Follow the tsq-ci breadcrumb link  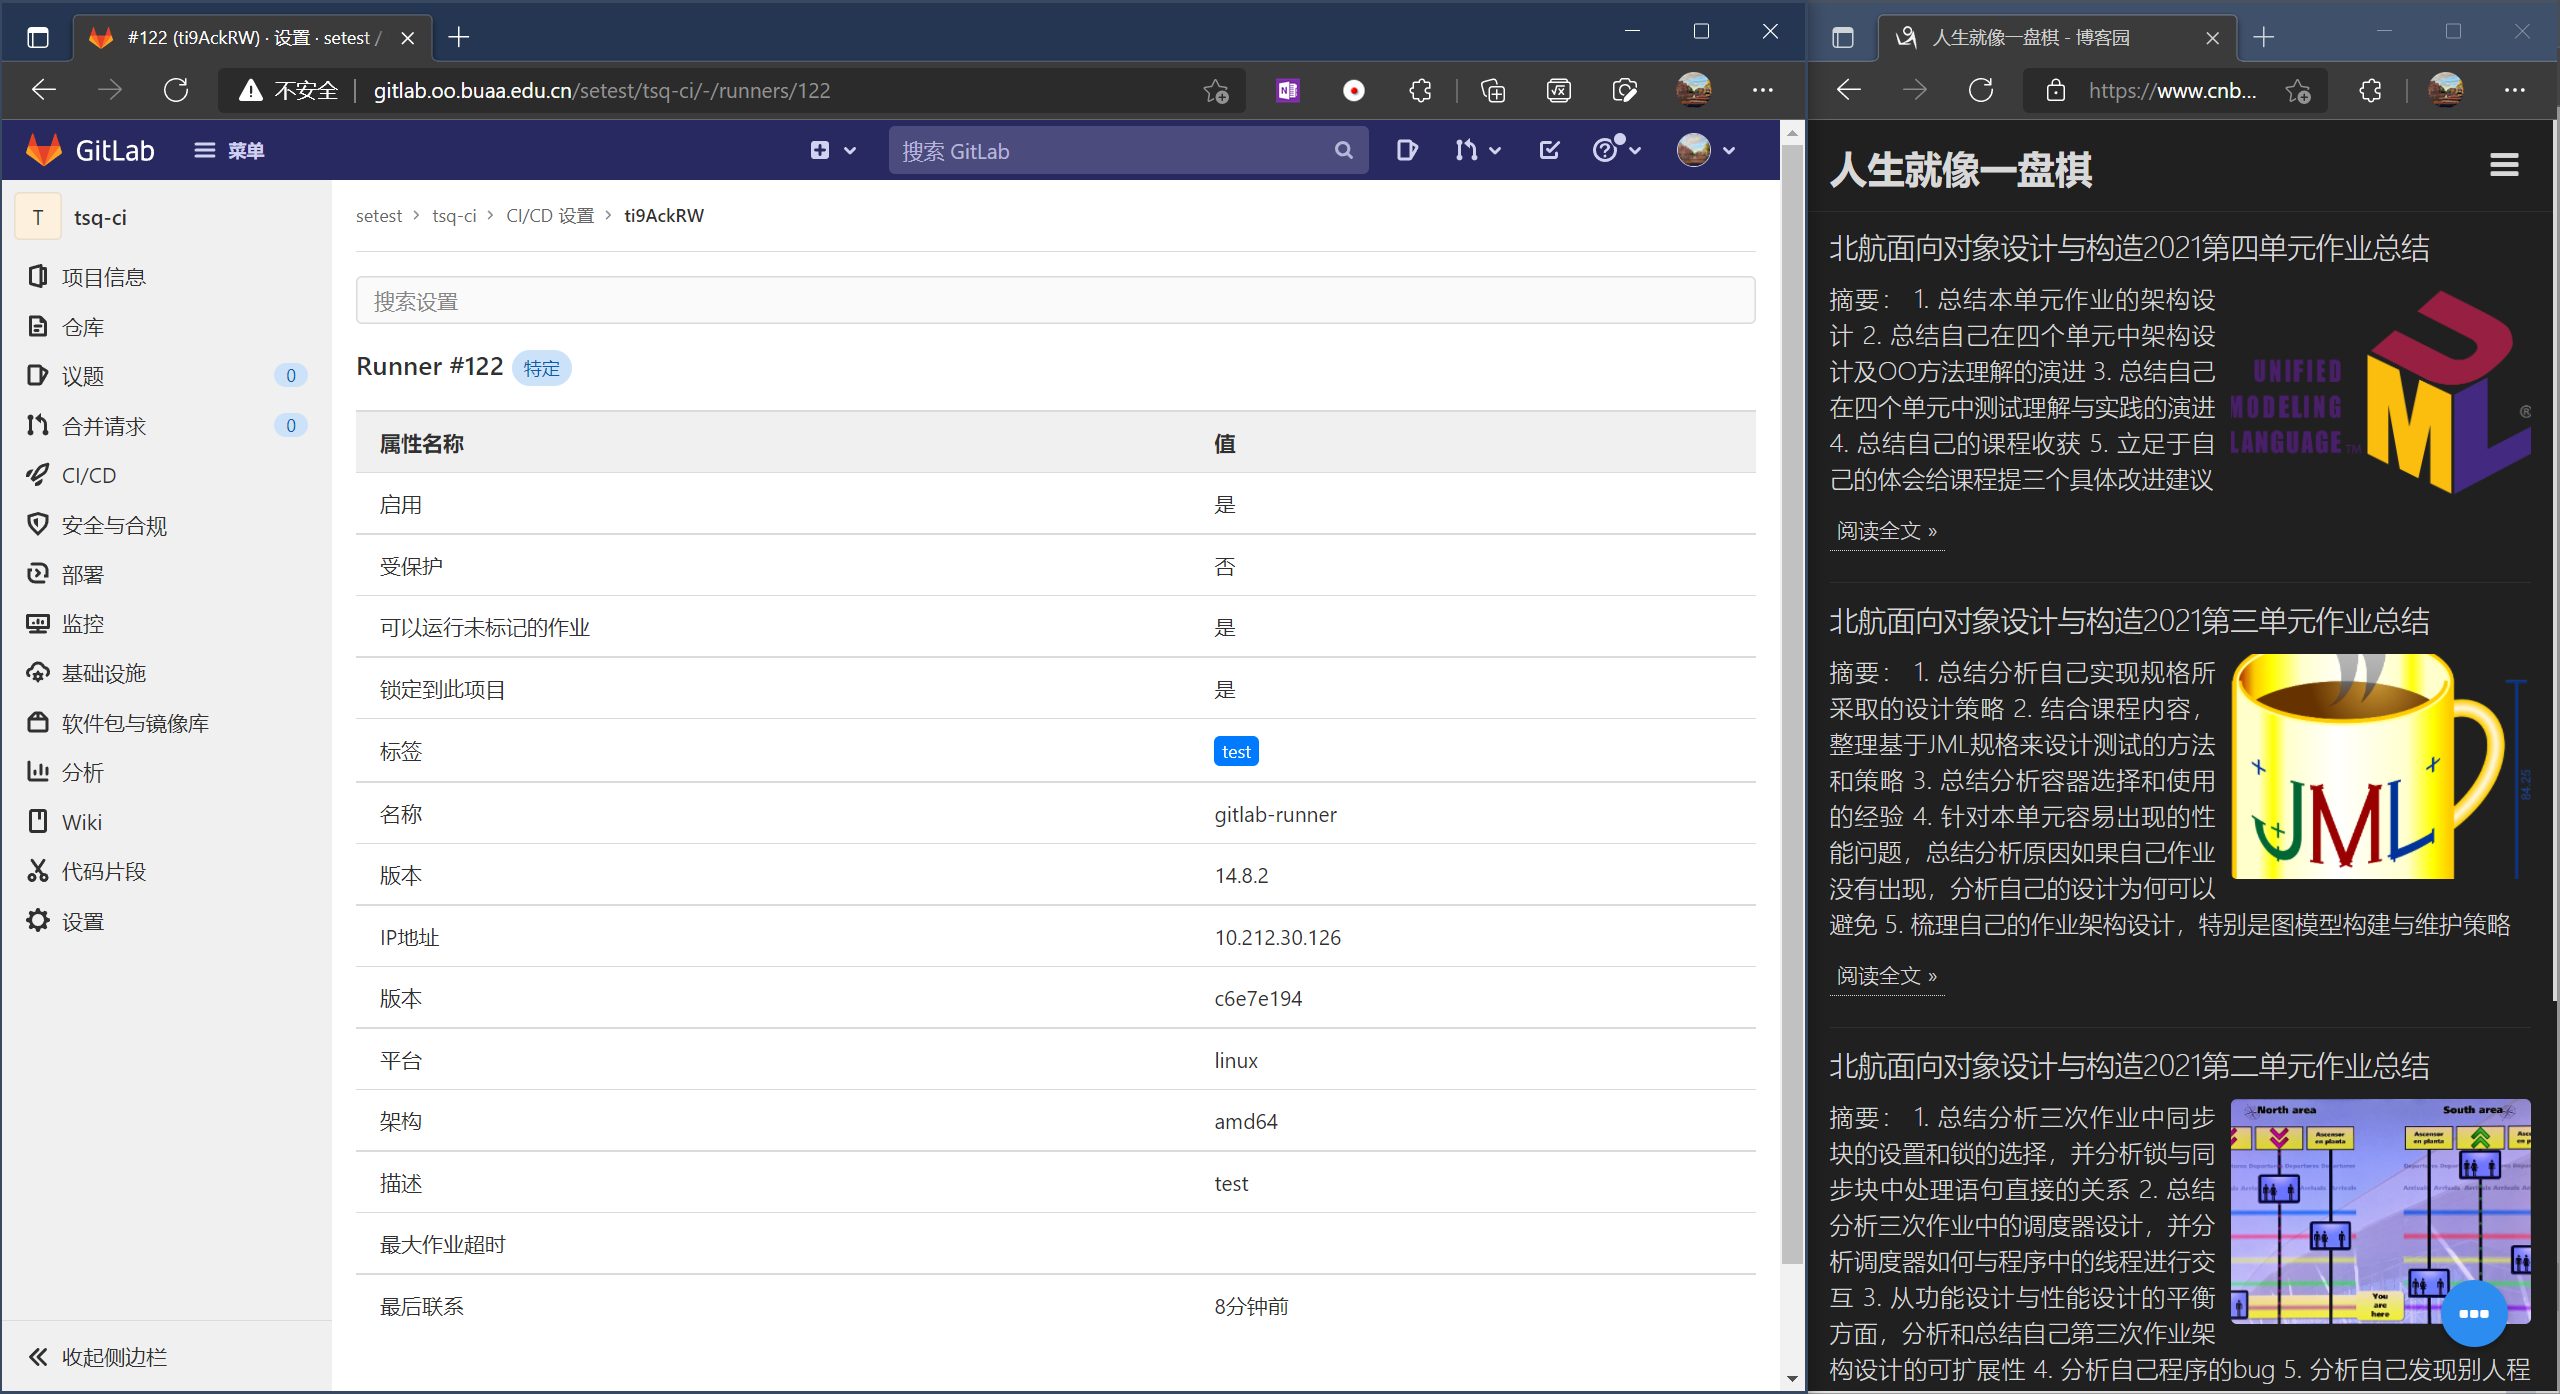point(454,216)
